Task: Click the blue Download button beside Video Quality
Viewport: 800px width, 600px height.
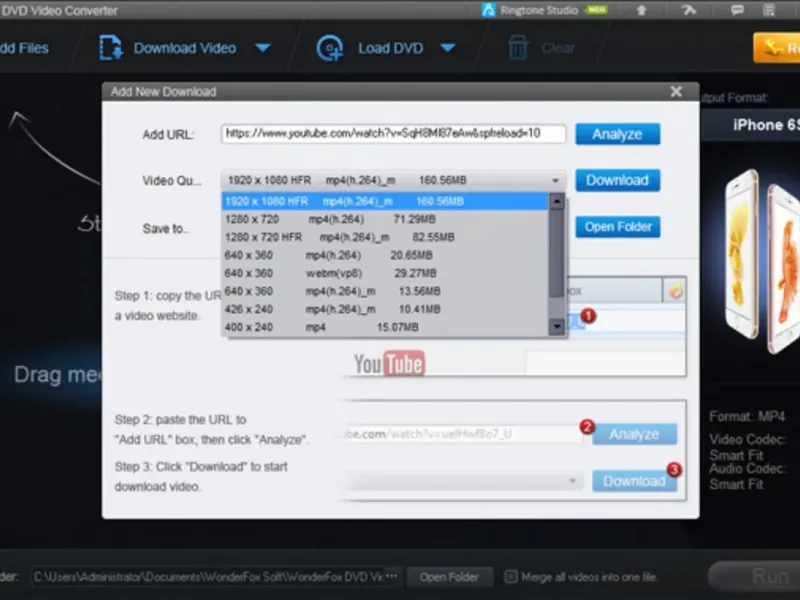Action: tap(617, 181)
